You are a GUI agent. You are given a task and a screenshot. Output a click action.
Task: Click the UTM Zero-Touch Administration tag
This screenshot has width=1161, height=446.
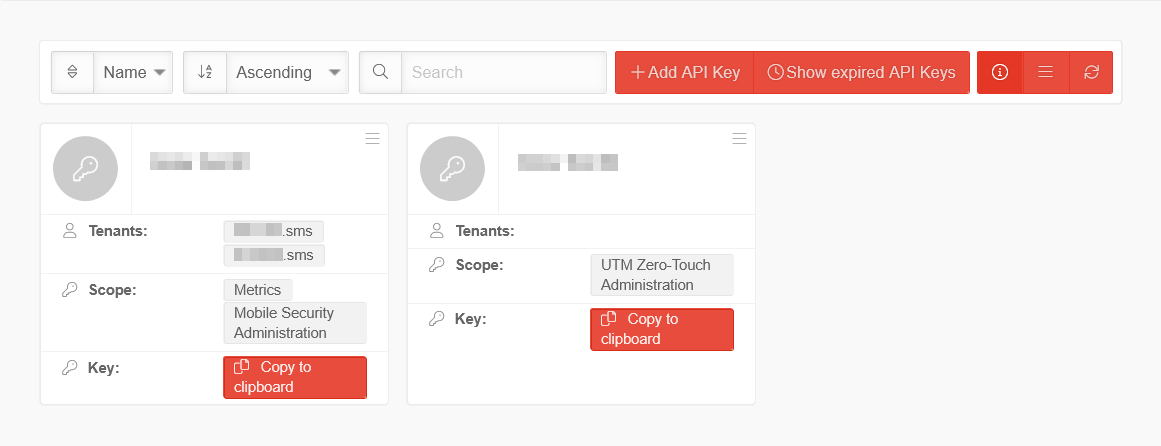(x=662, y=275)
